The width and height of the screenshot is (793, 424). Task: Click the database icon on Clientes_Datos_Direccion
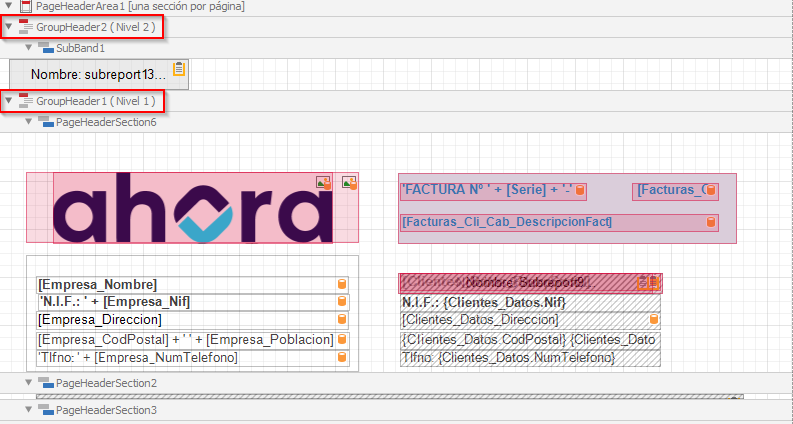(654, 319)
